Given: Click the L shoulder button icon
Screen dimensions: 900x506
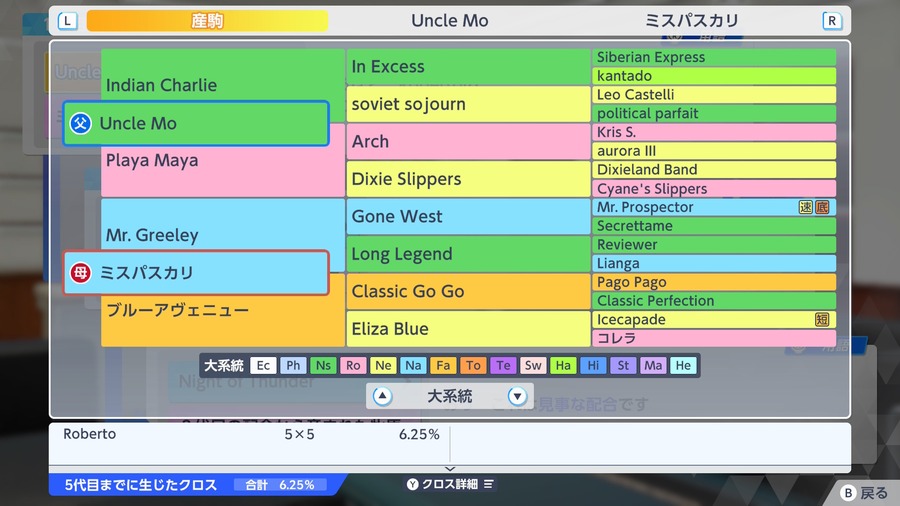Looking at the screenshot, I should click(68, 21).
